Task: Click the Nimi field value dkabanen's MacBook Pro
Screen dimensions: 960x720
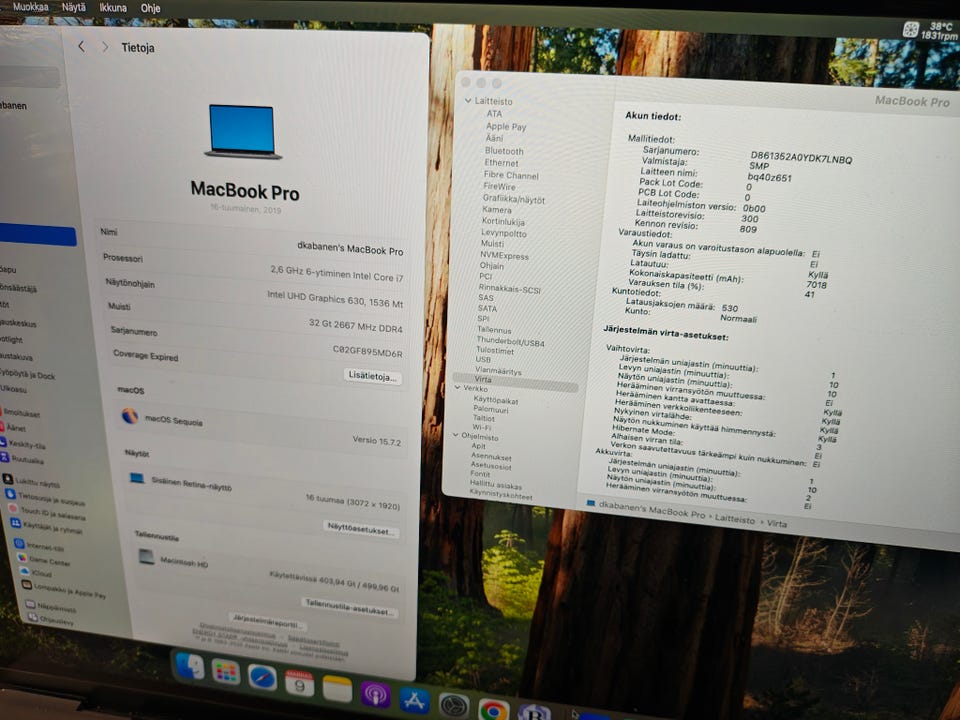Action: 350,248
